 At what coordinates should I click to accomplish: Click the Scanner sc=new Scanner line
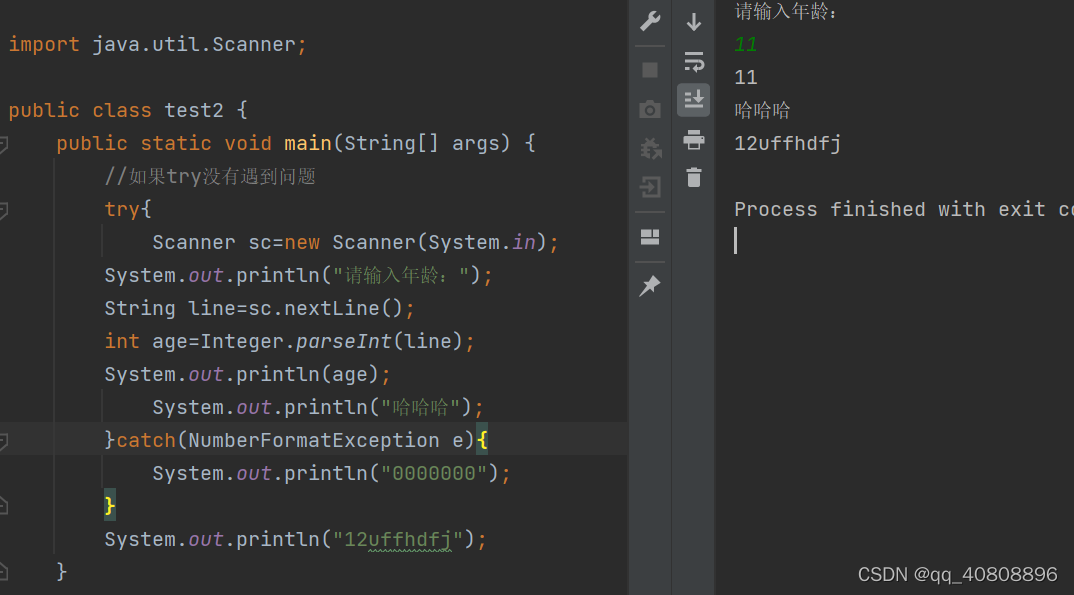[355, 242]
